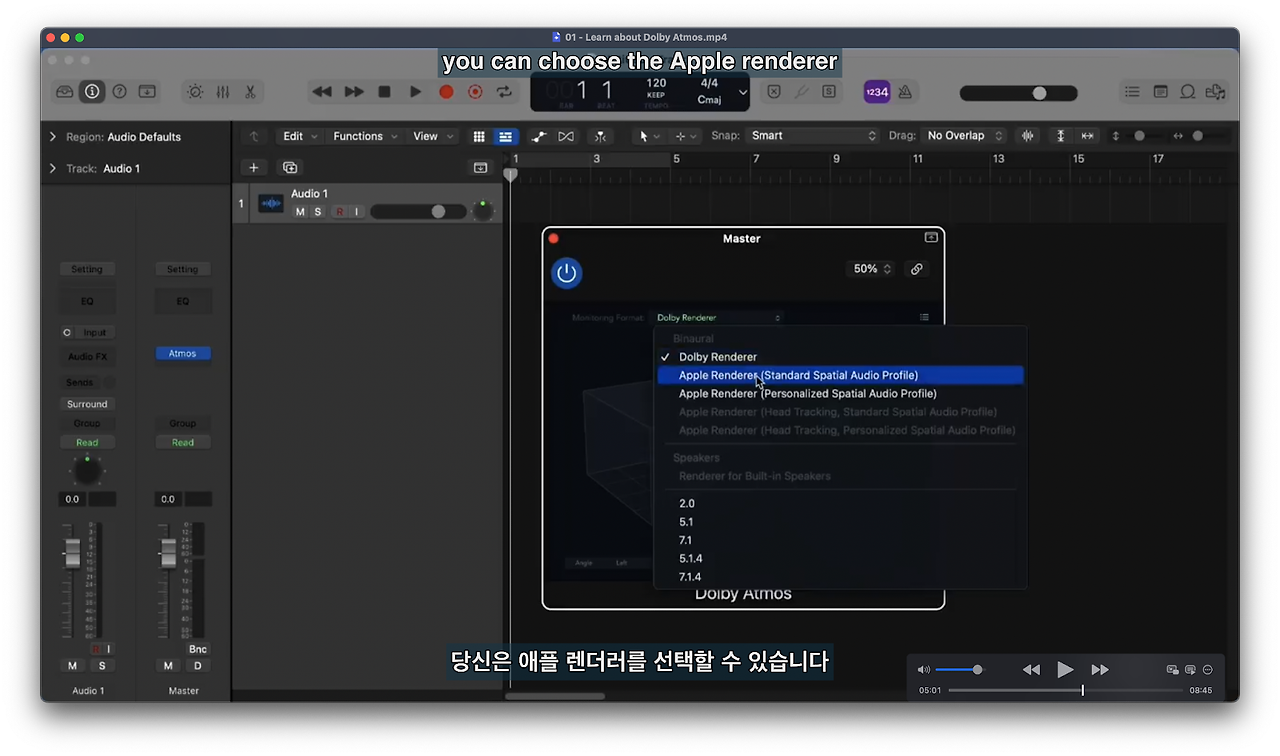The height and width of the screenshot is (756, 1280).
Task: Record-enable Audio 1 track header R button
Action: [340, 212]
